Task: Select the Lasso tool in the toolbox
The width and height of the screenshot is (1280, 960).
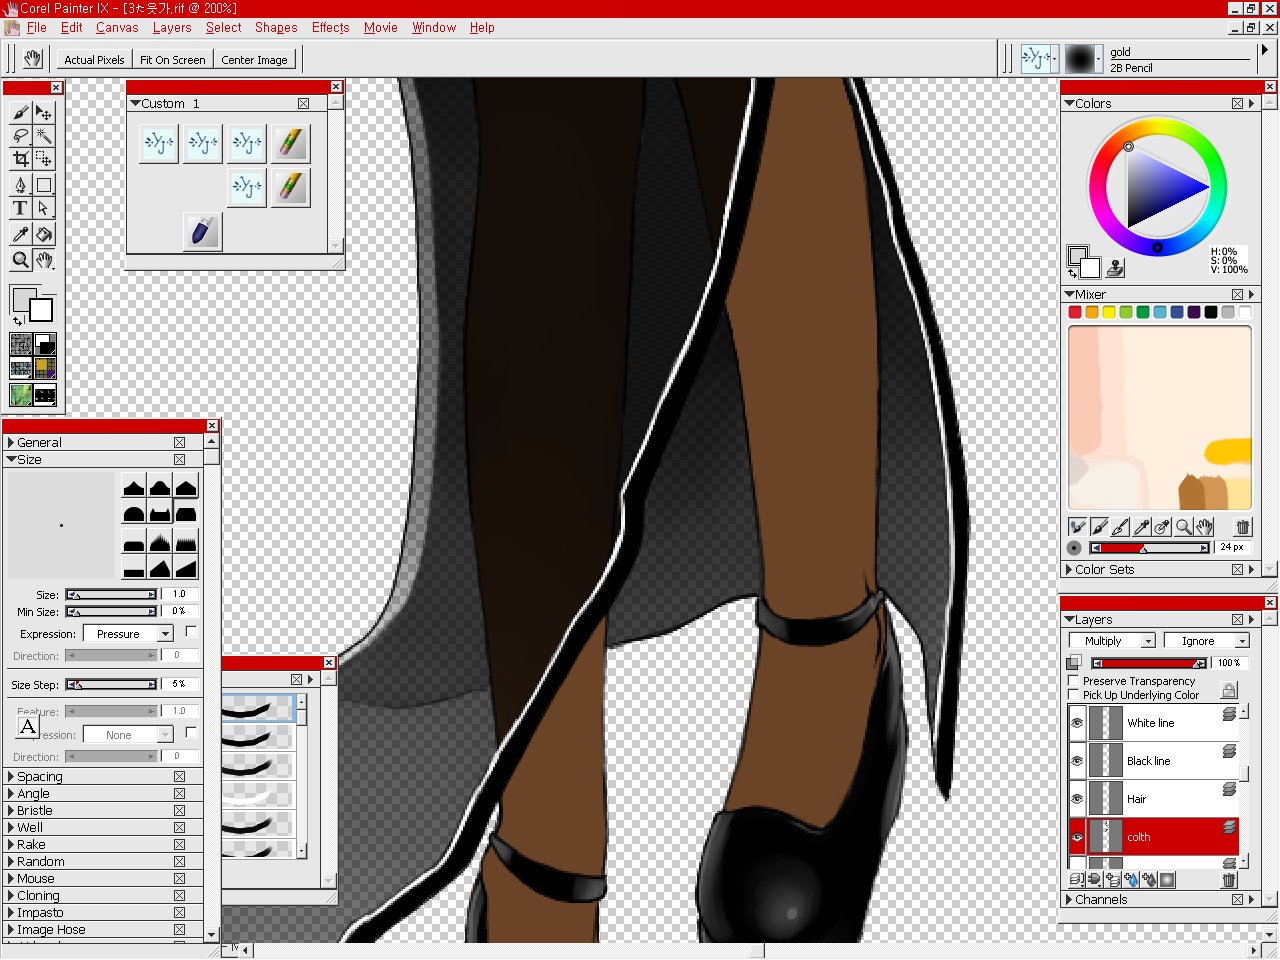Action: (x=20, y=136)
